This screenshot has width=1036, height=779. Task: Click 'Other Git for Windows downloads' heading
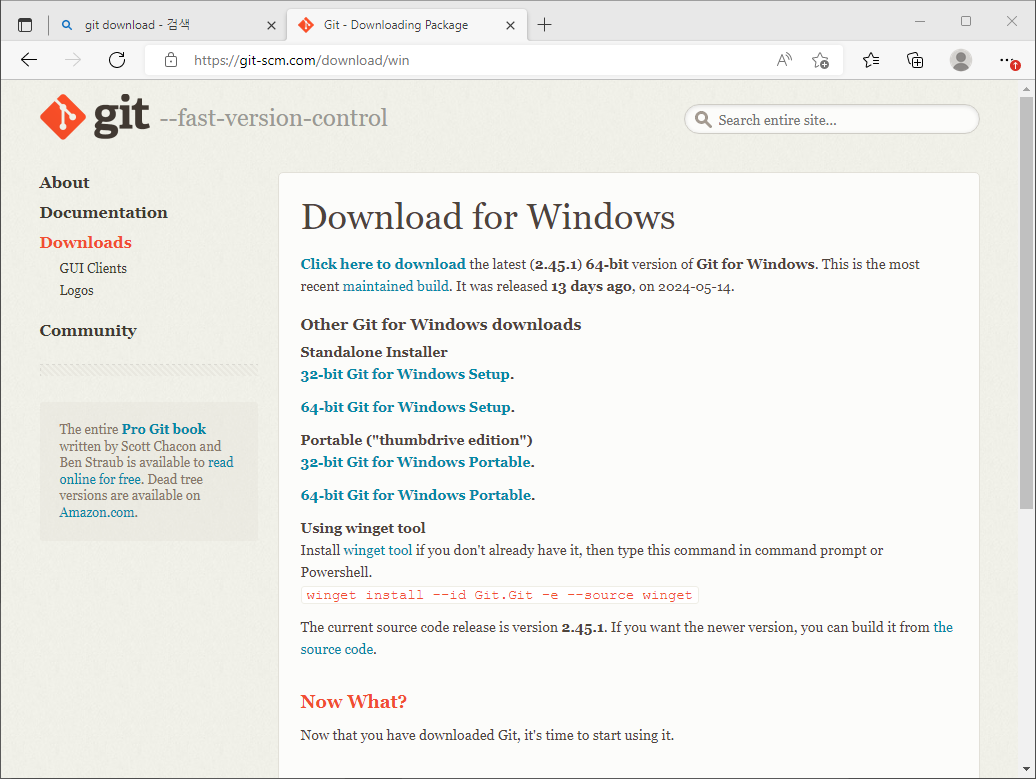[x=441, y=324]
